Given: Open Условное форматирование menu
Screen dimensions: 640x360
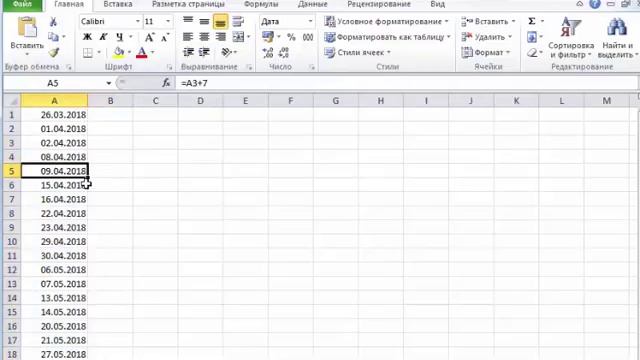Looking at the screenshot, I should click(386, 21).
